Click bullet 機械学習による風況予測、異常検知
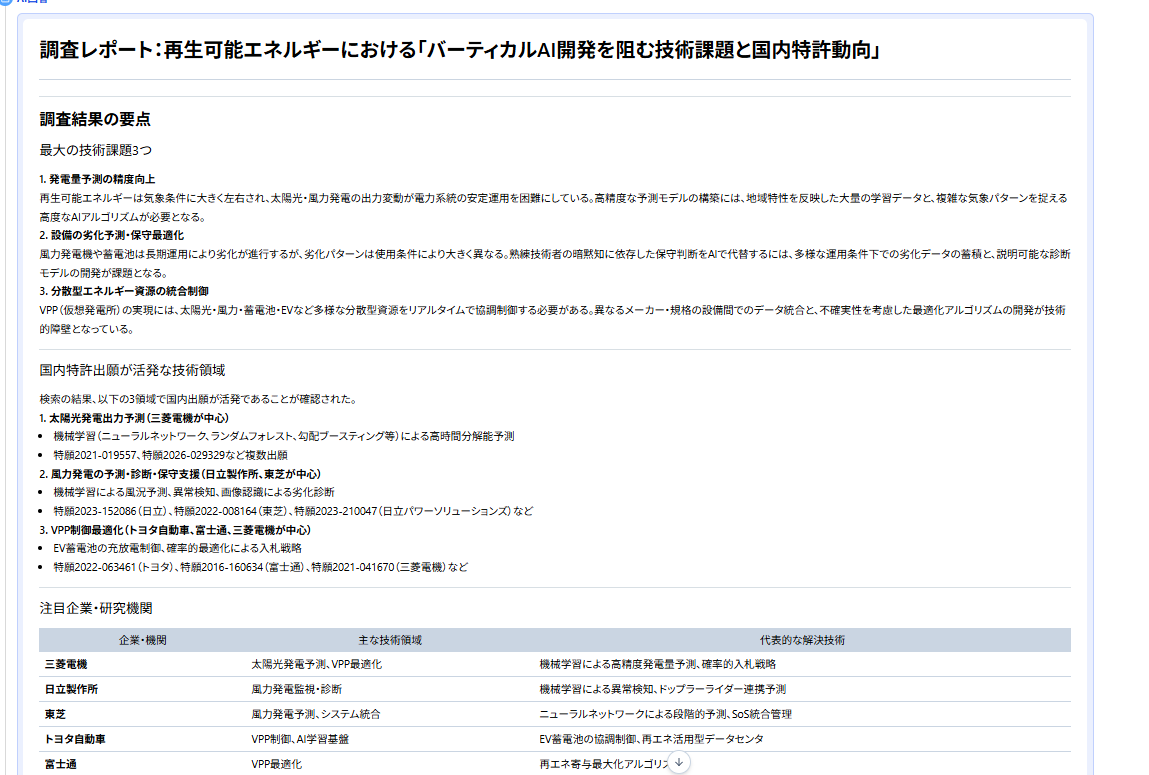The height and width of the screenshot is (775, 1149). [193, 492]
